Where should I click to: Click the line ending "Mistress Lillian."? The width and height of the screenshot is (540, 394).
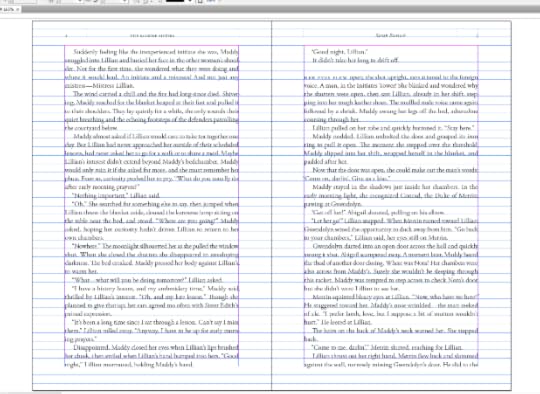coord(100,86)
